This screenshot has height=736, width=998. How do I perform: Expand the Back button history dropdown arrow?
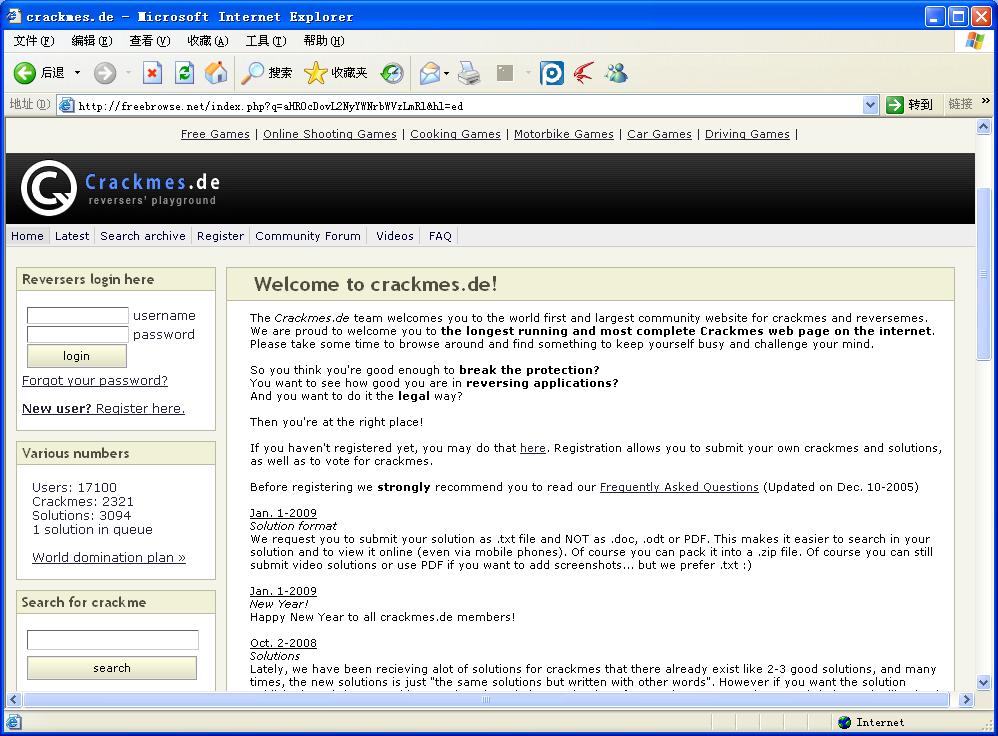[78, 73]
